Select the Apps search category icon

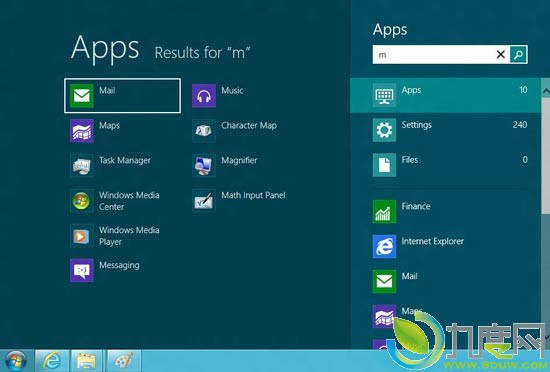pos(384,95)
